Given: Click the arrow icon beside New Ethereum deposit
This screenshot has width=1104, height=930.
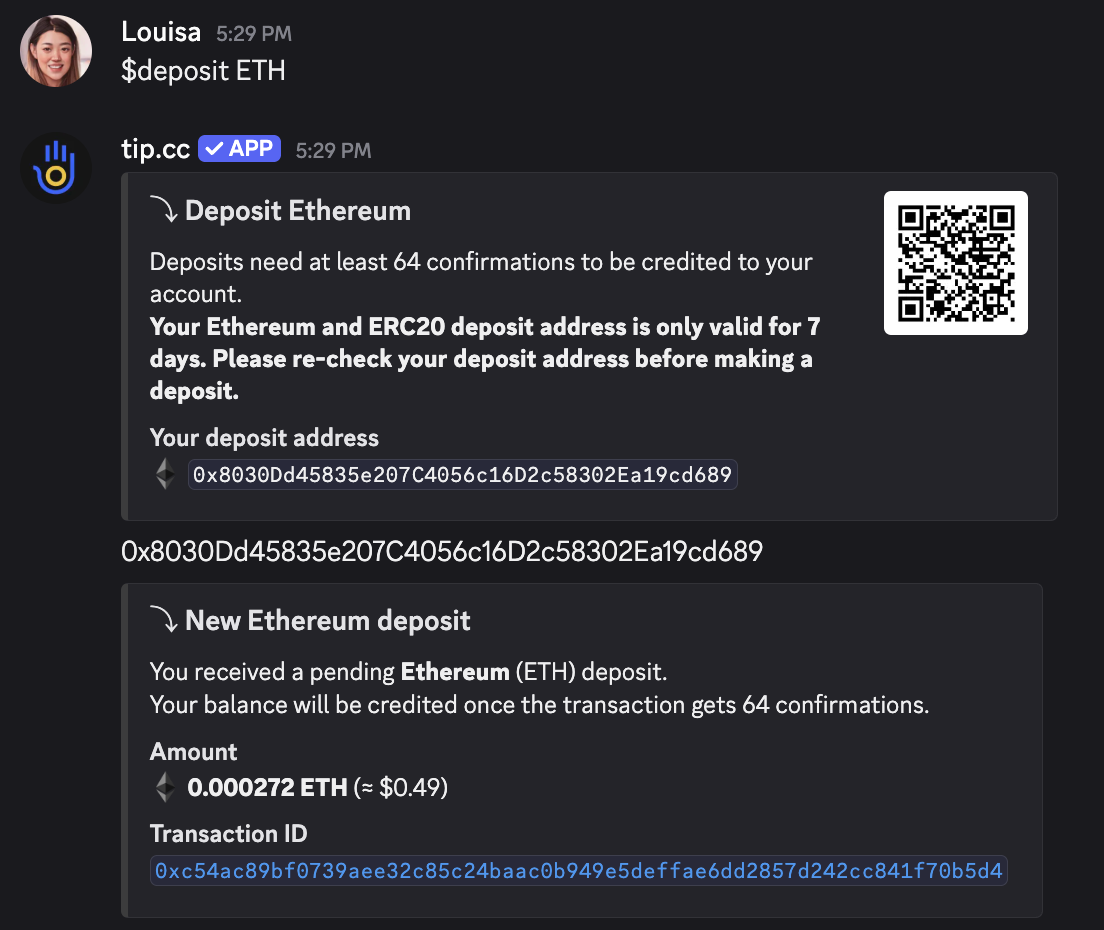Looking at the screenshot, I should point(164,620).
